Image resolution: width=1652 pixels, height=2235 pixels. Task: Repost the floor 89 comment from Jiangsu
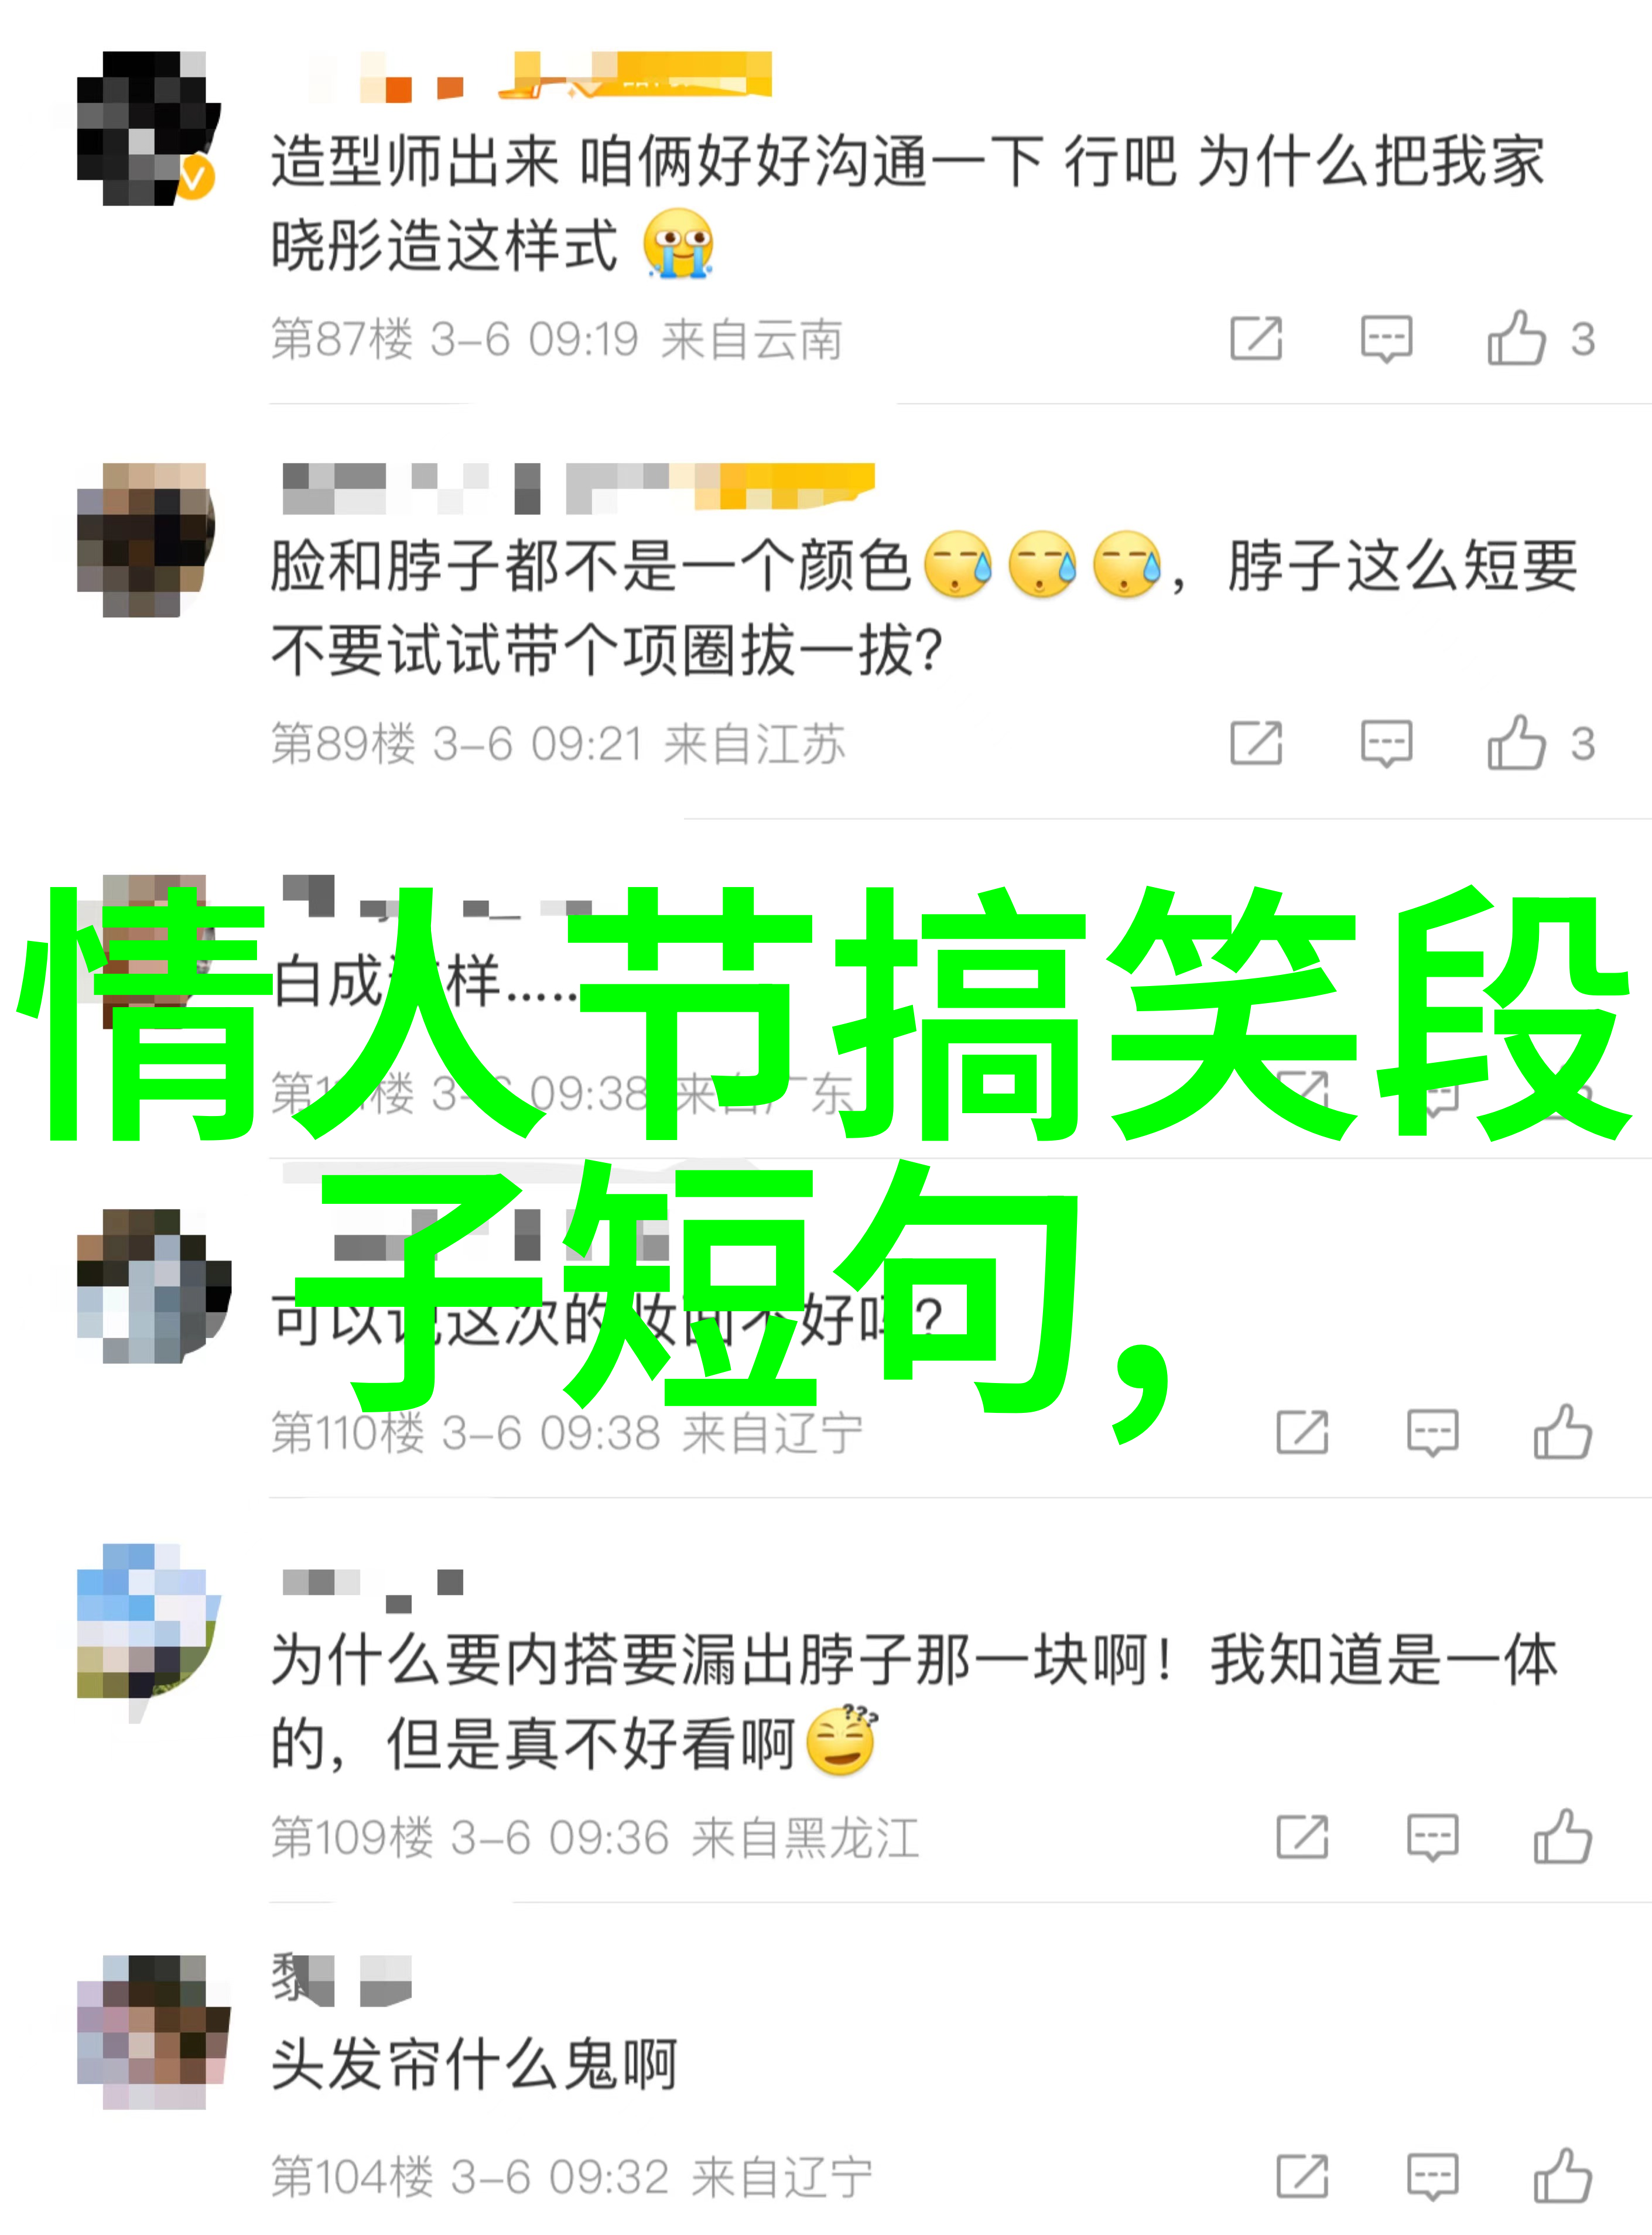(1256, 743)
